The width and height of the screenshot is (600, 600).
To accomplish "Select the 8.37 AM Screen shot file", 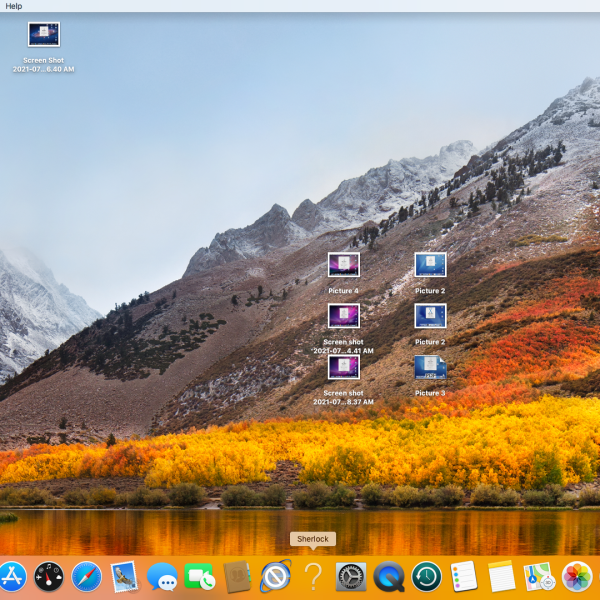I will pos(343,368).
